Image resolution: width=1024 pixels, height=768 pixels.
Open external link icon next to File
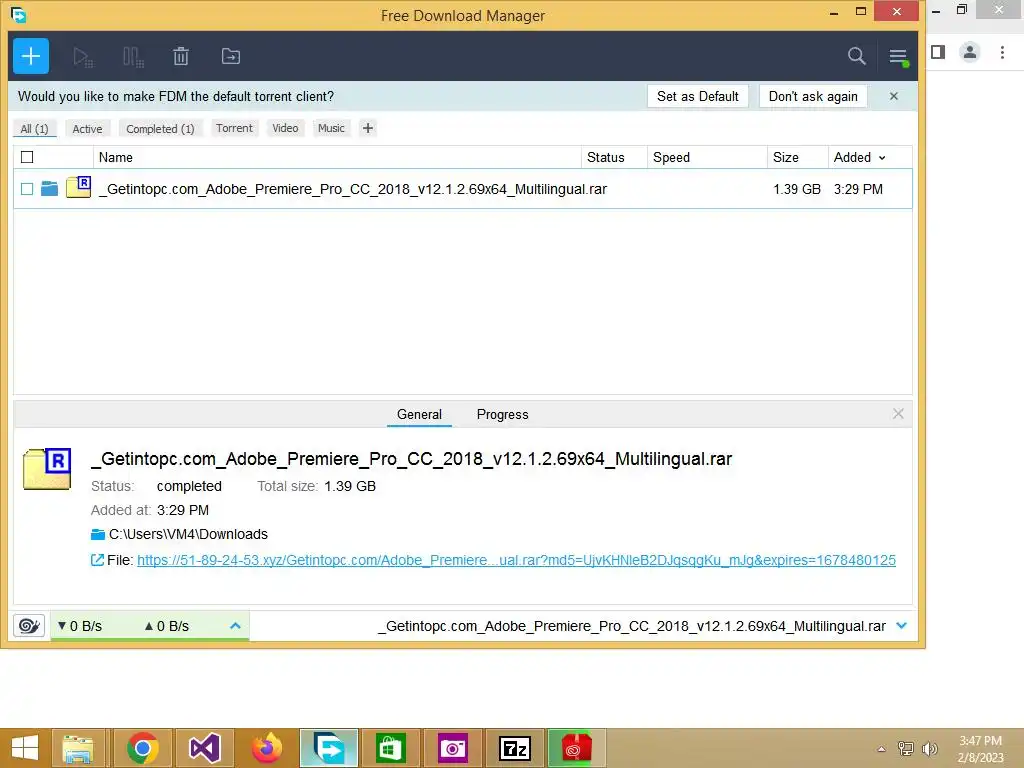click(97, 560)
